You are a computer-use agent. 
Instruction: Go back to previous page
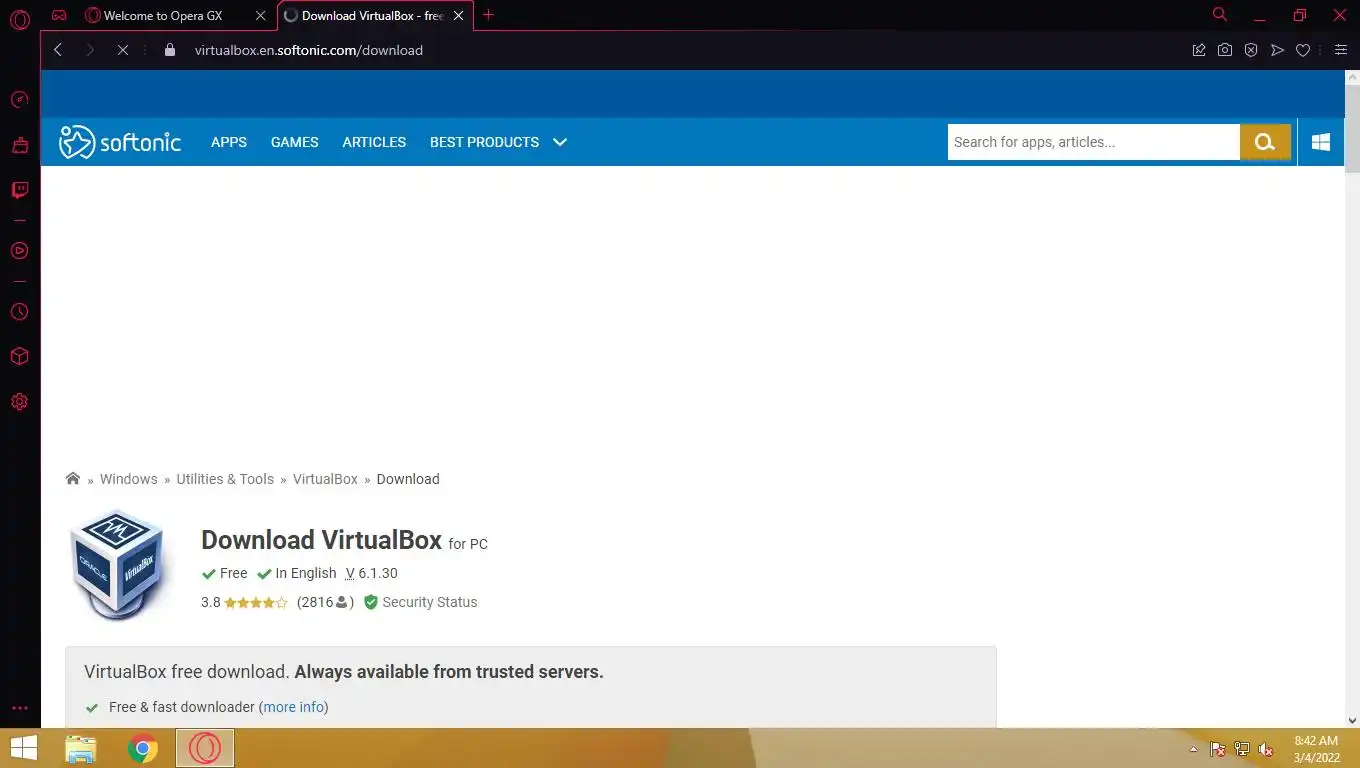[x=58, y=50]
